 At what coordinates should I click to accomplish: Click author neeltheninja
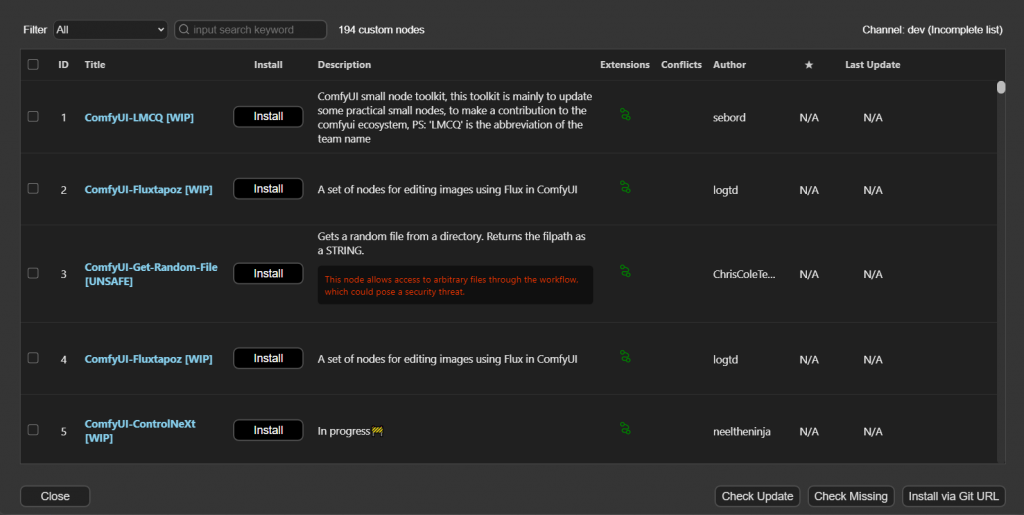point(742,431)
